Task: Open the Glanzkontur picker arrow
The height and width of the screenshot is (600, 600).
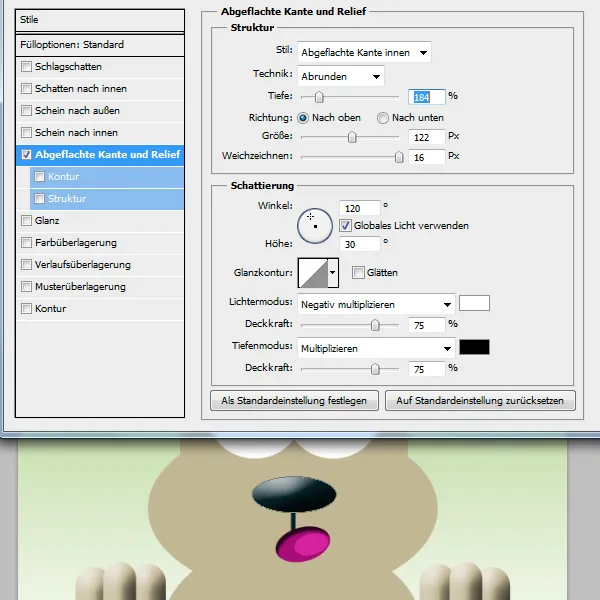Action: 333,273
